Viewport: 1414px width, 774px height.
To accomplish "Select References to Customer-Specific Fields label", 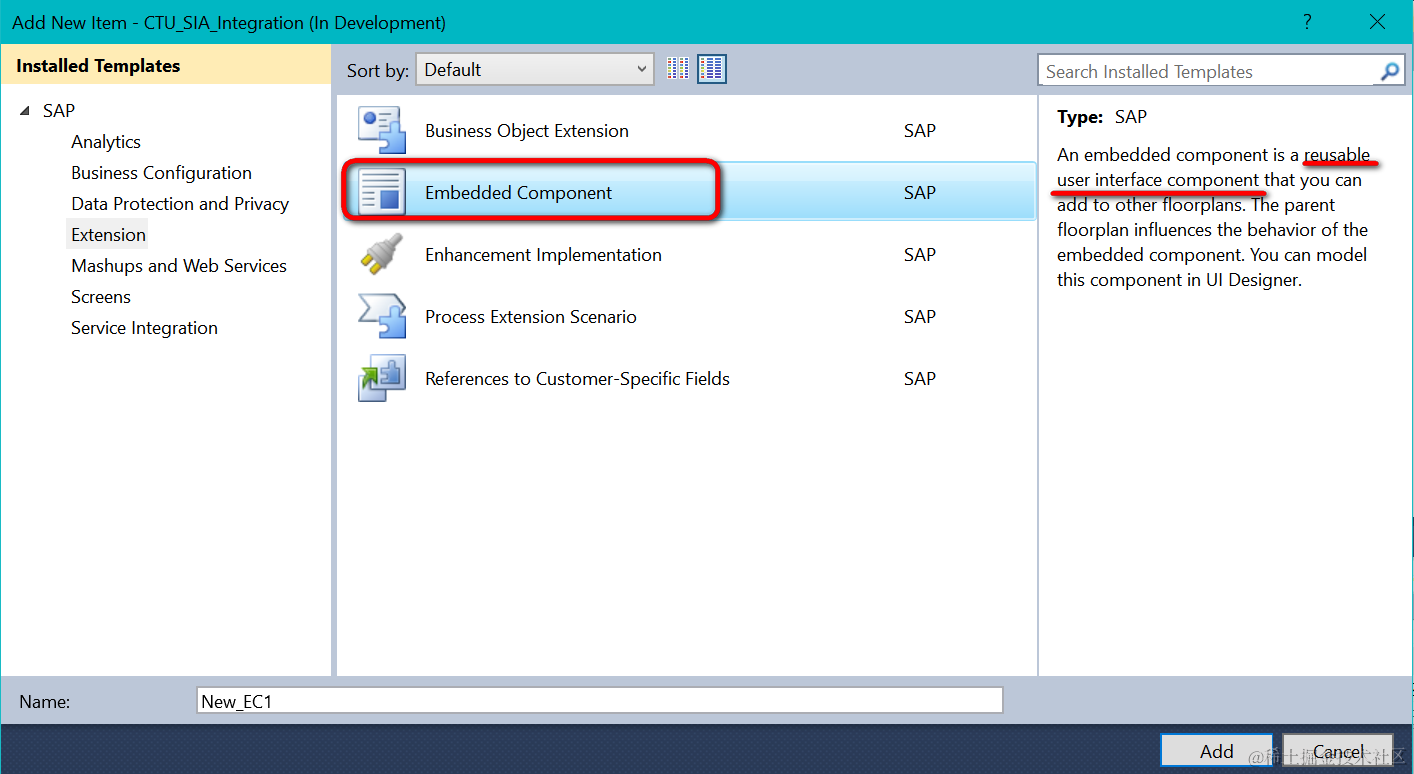I will 577,379.
